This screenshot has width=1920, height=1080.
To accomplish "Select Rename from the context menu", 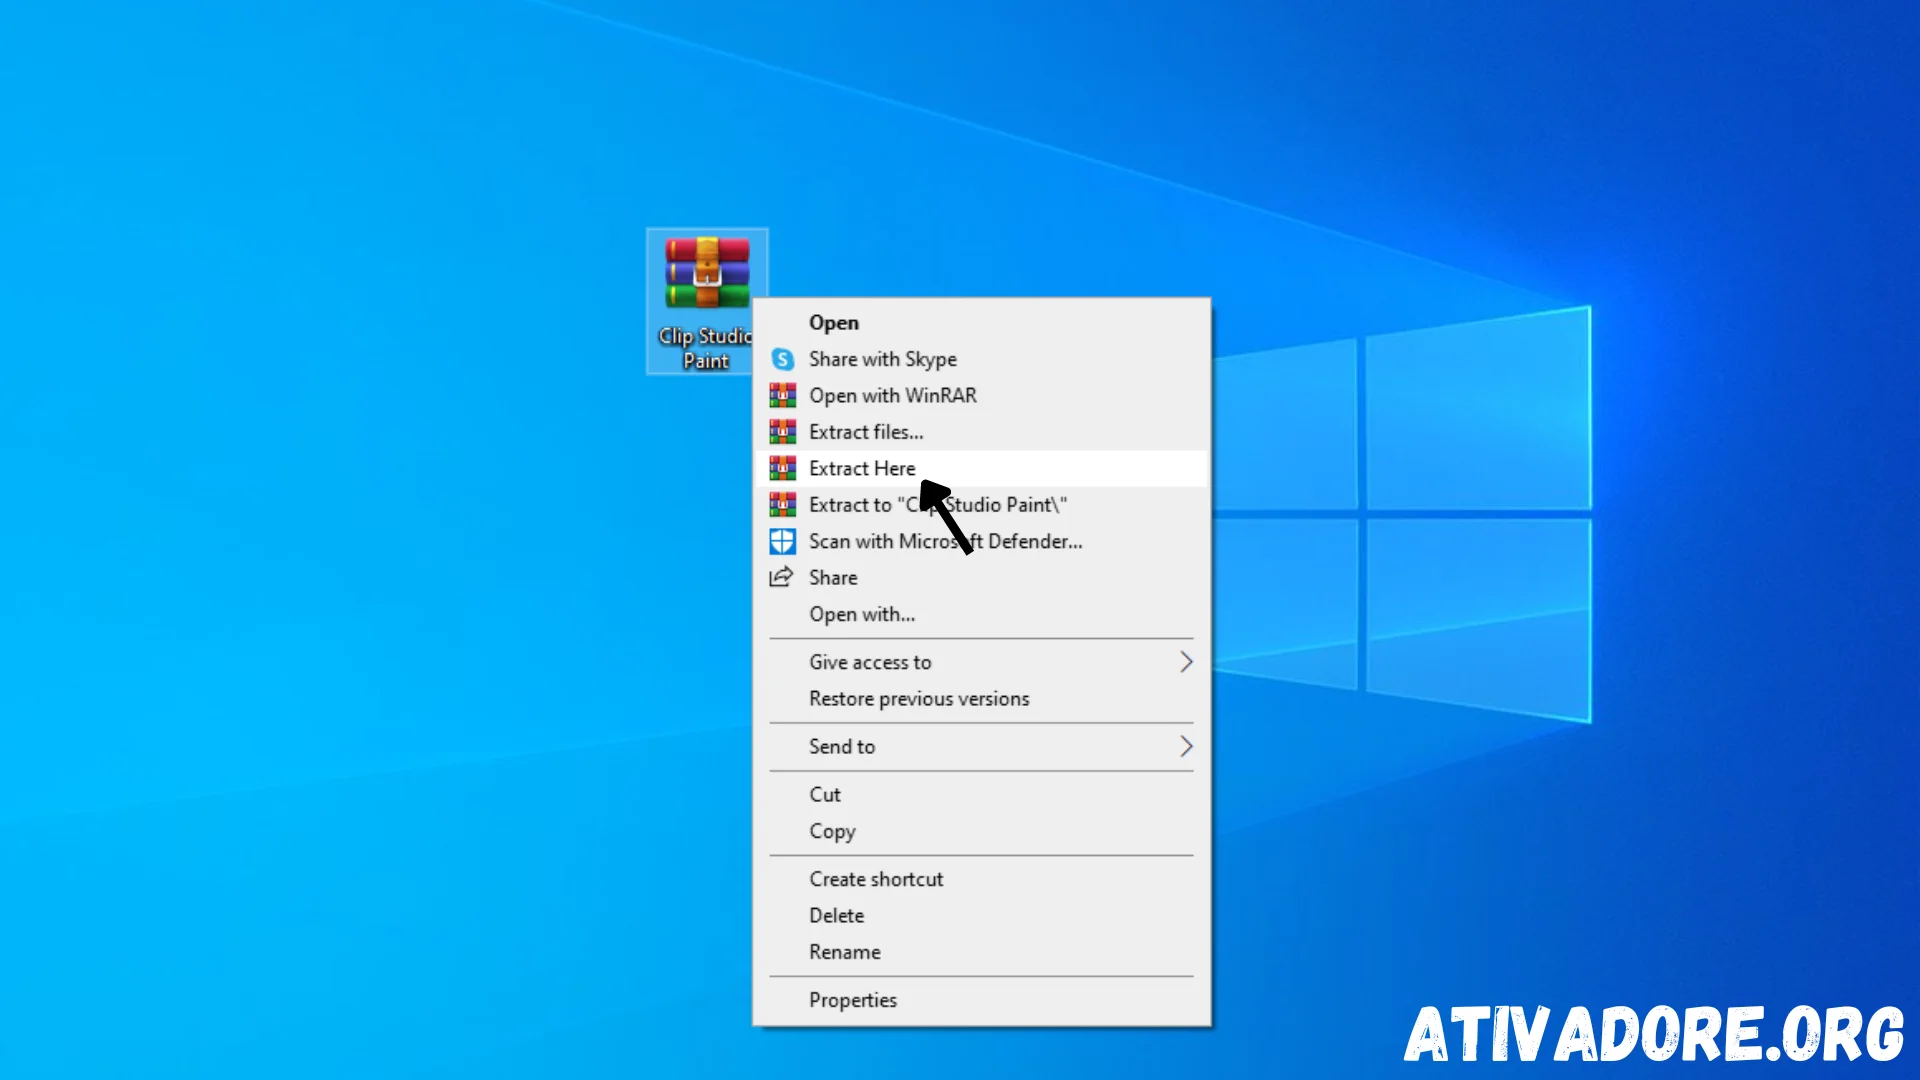I will [844, 951].
